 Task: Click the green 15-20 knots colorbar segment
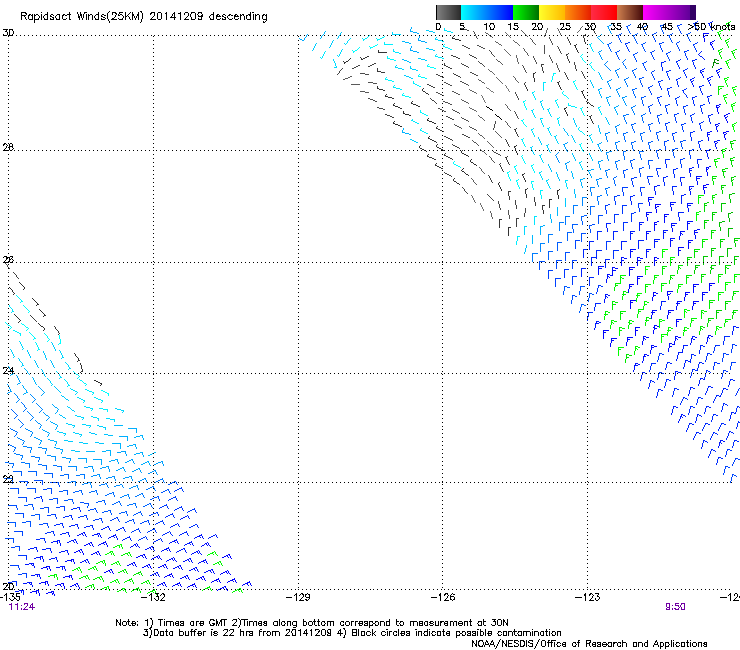526,12
